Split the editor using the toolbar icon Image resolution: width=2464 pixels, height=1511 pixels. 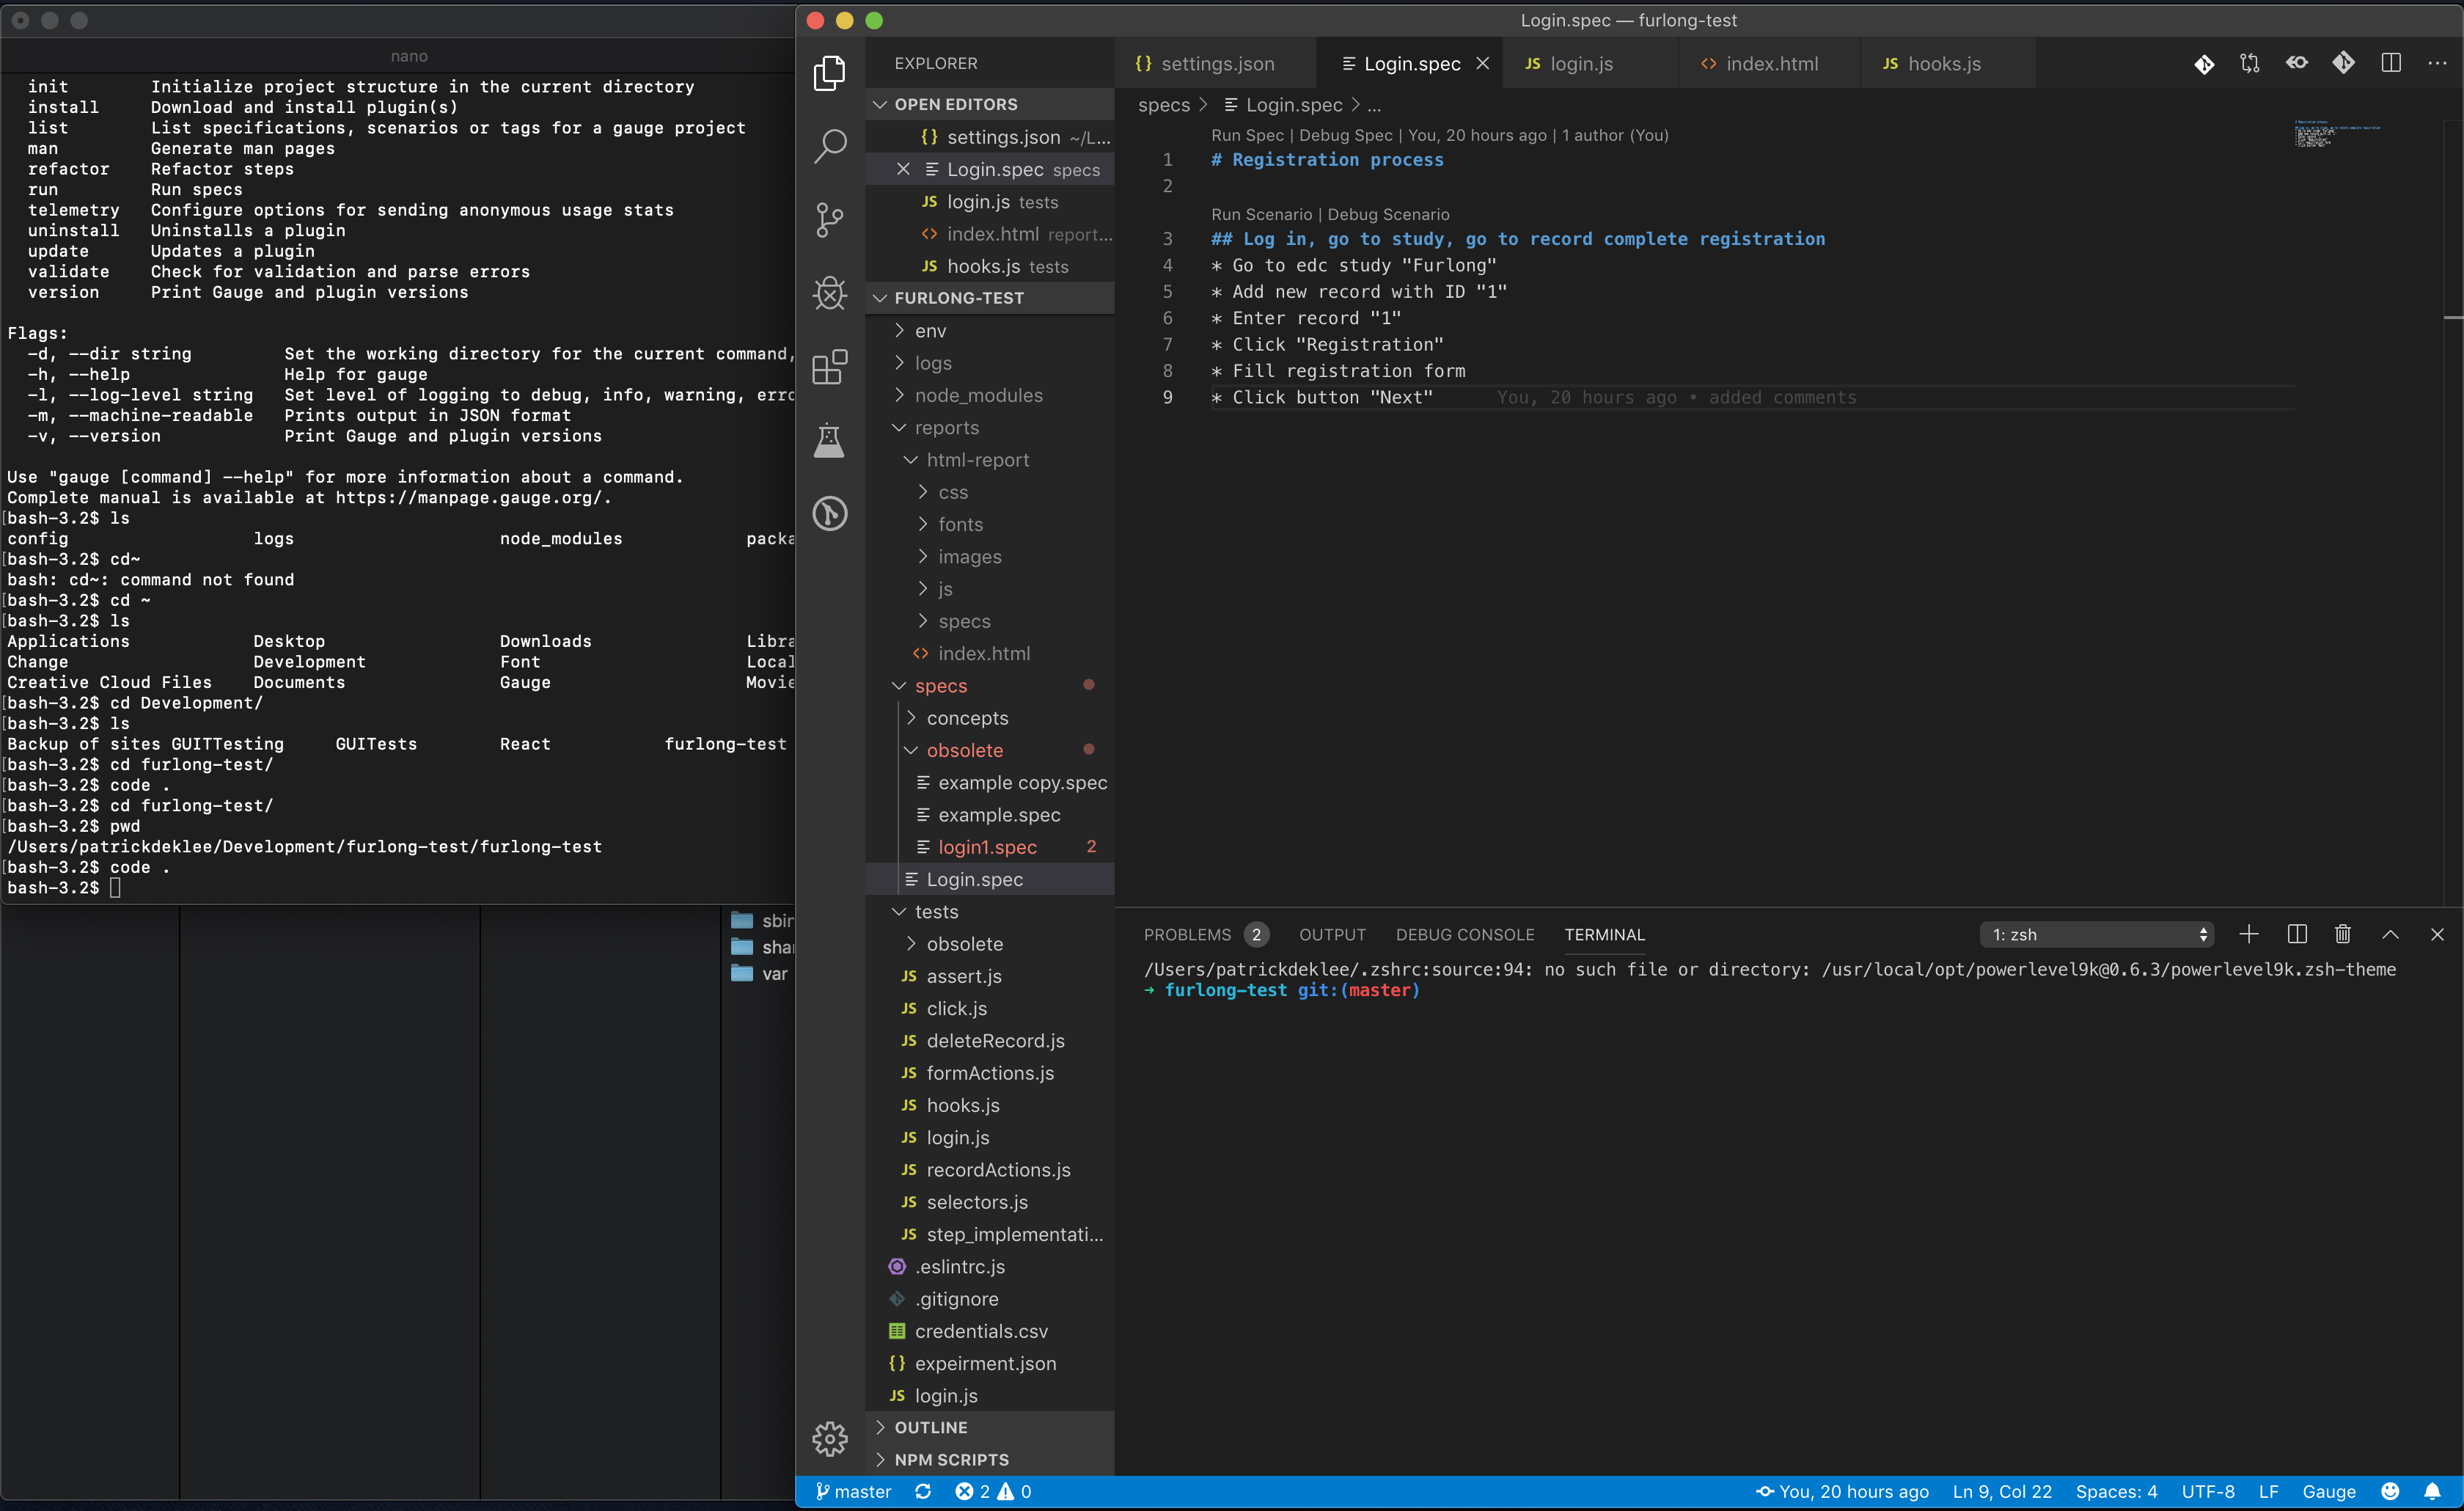[x=2391, y=62]
